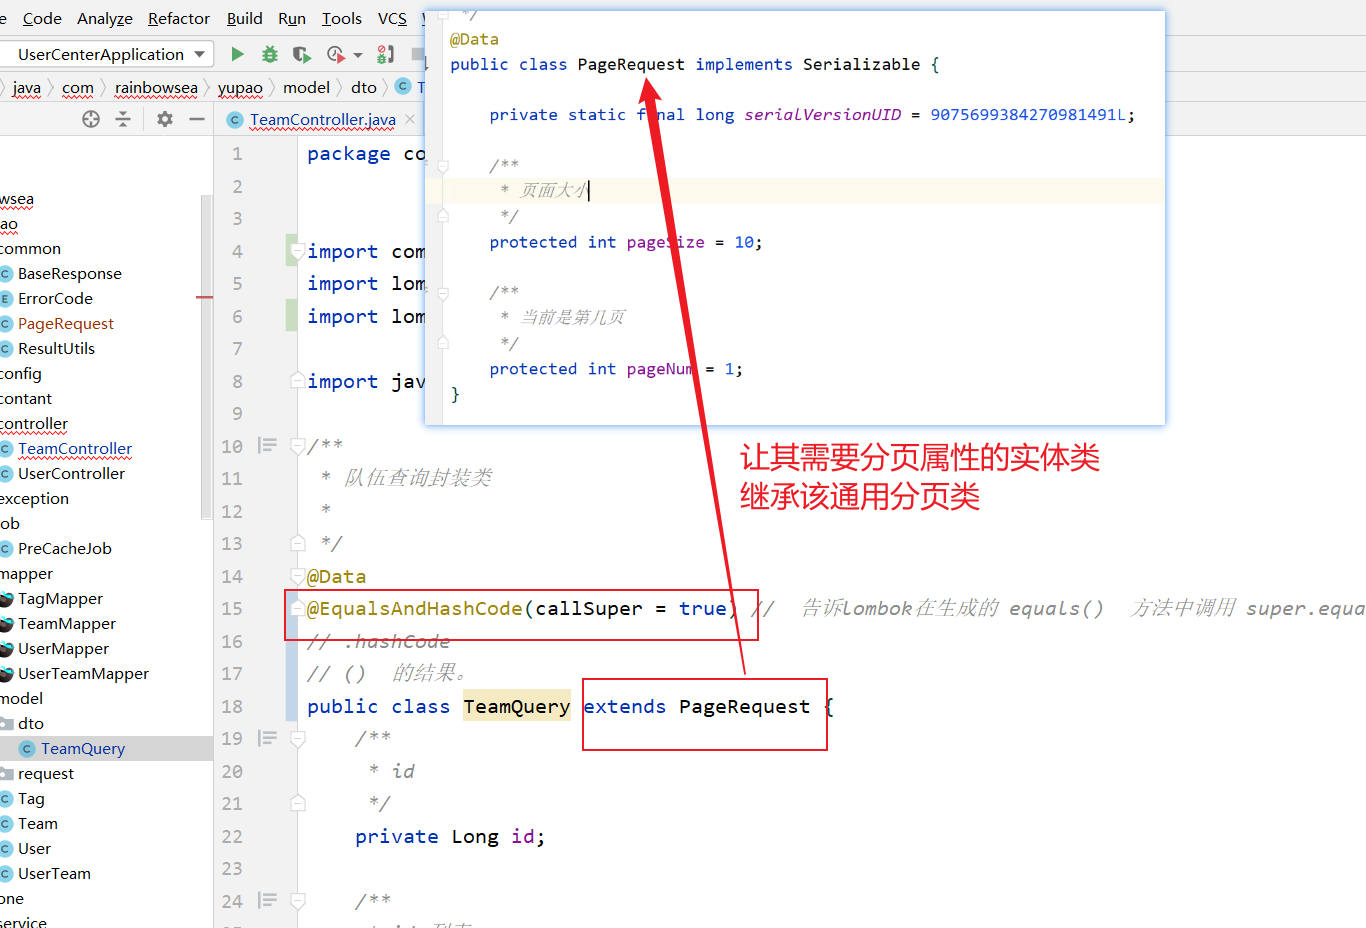Click the 'yupao' breadcrumb
Viewport: 1366px width, 928px height.
[240, 87]
